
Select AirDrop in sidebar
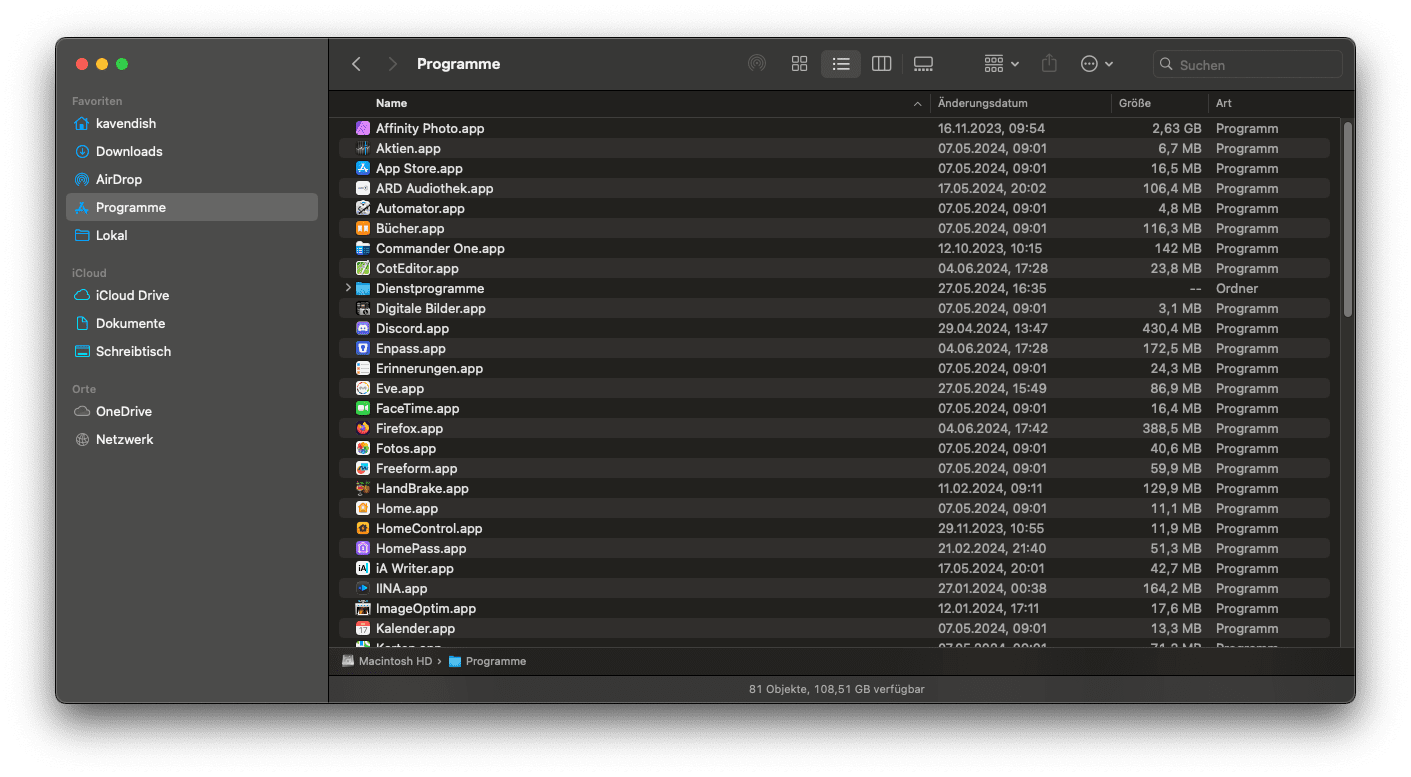click(191, 180)
